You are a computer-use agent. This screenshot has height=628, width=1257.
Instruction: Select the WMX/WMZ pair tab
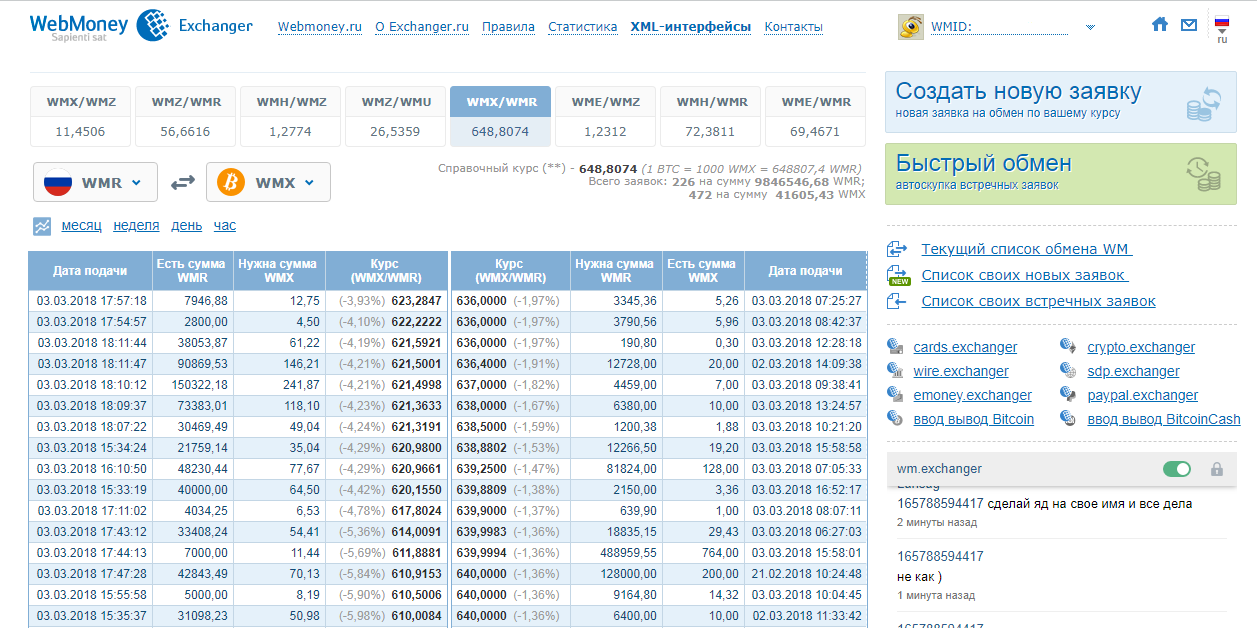80,116
